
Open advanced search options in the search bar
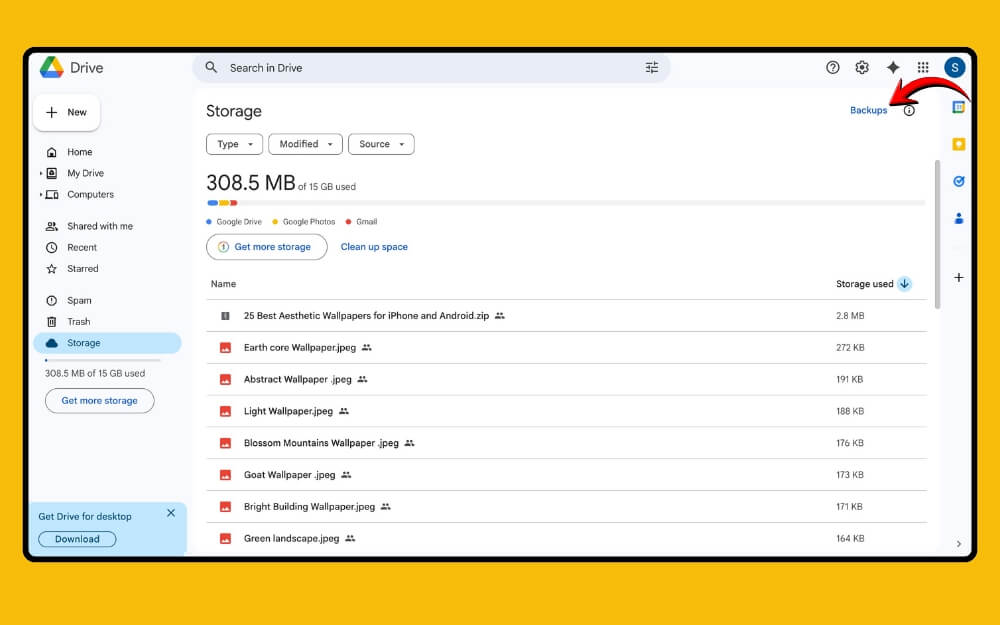point(652,67)
